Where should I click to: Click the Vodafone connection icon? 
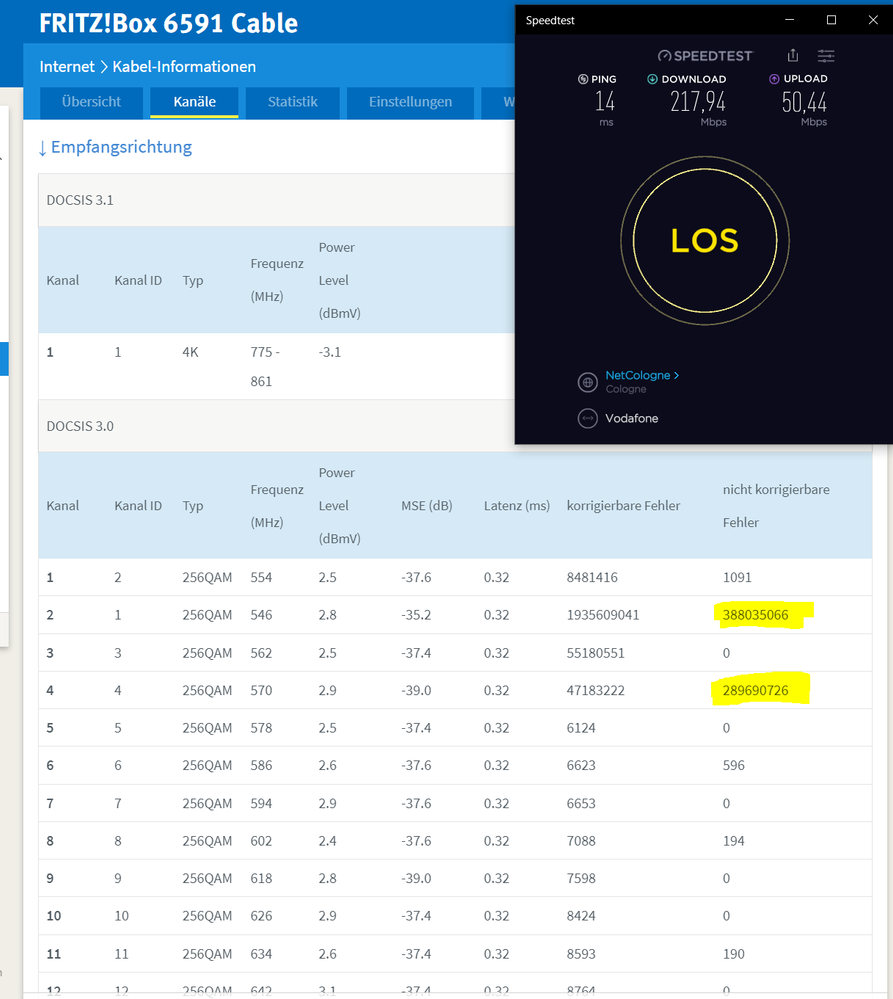pos(587,419)
